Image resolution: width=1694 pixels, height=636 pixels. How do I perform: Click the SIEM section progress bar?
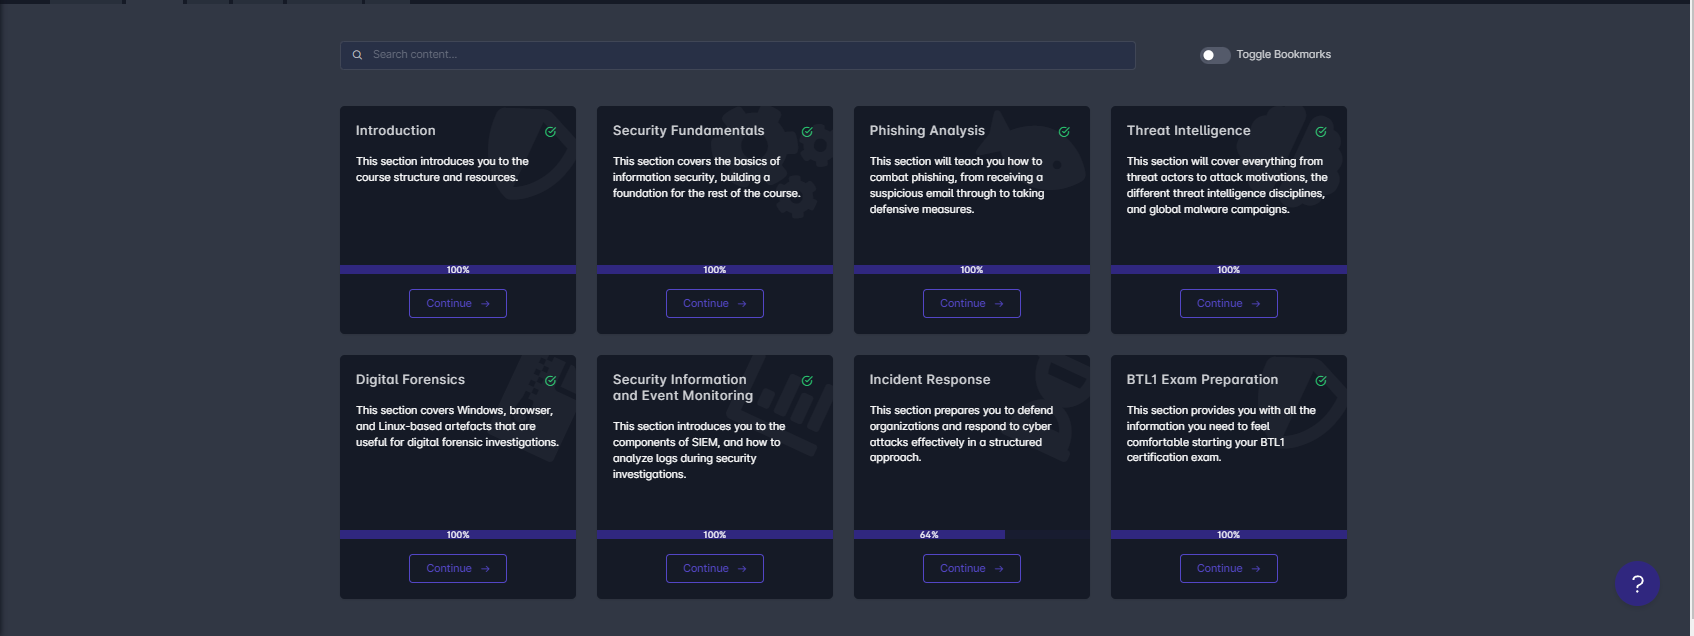point(715,535)
